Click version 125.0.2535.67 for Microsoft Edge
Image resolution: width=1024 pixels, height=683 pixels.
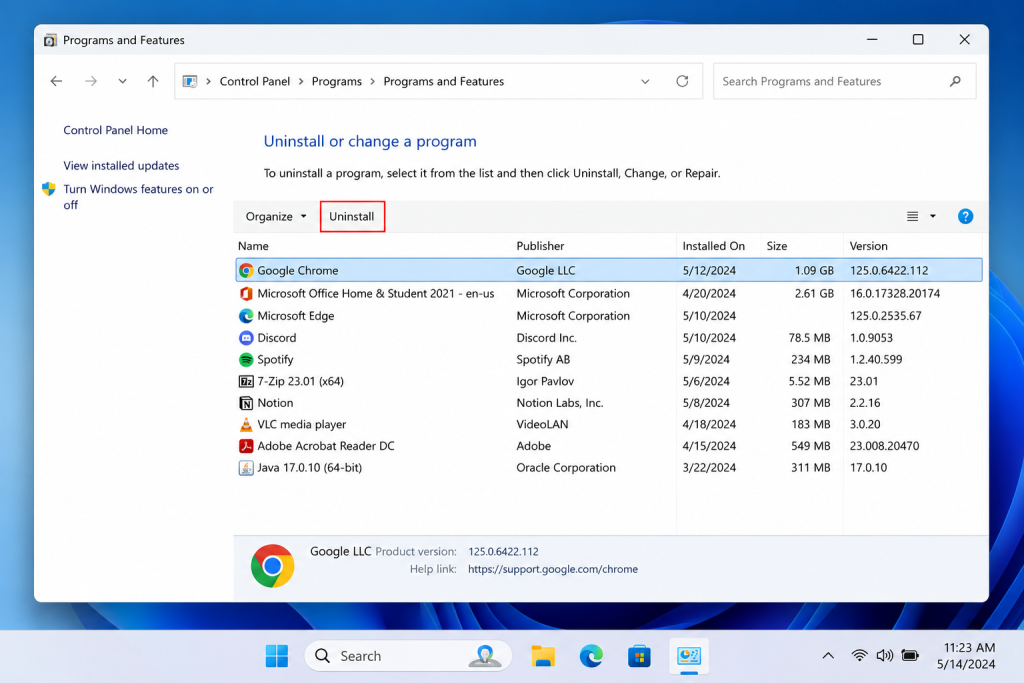pyautogui.click(x=885, y=316)
